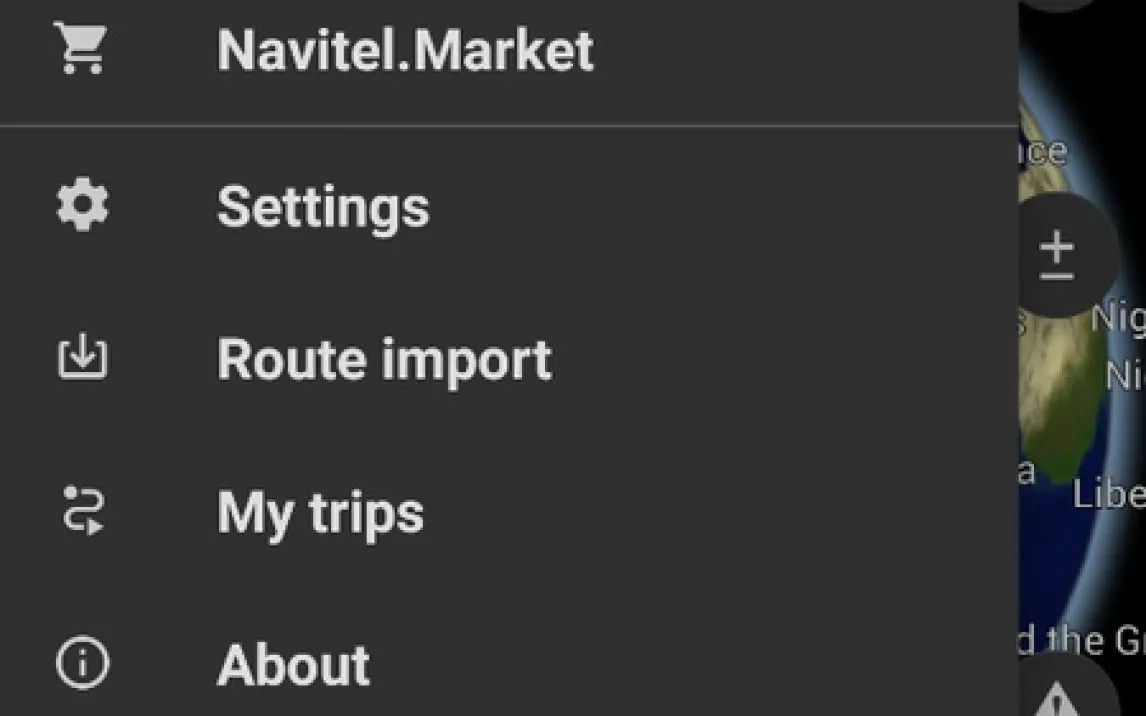Click the Route import tray-arrow icon
The width and height of the screenshot is (1146, 716).
[82, 358]
